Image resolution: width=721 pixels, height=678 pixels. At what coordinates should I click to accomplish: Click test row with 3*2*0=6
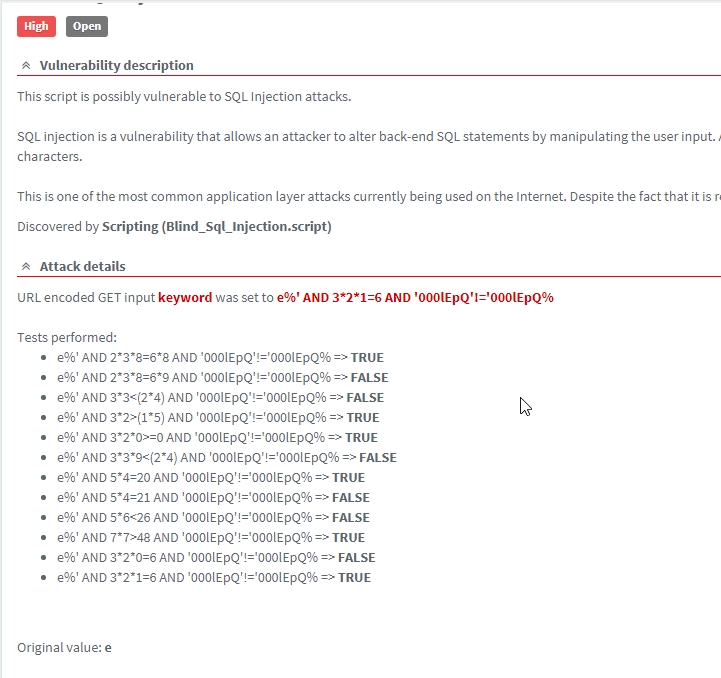pyautogui.click(x=216, y=557)
